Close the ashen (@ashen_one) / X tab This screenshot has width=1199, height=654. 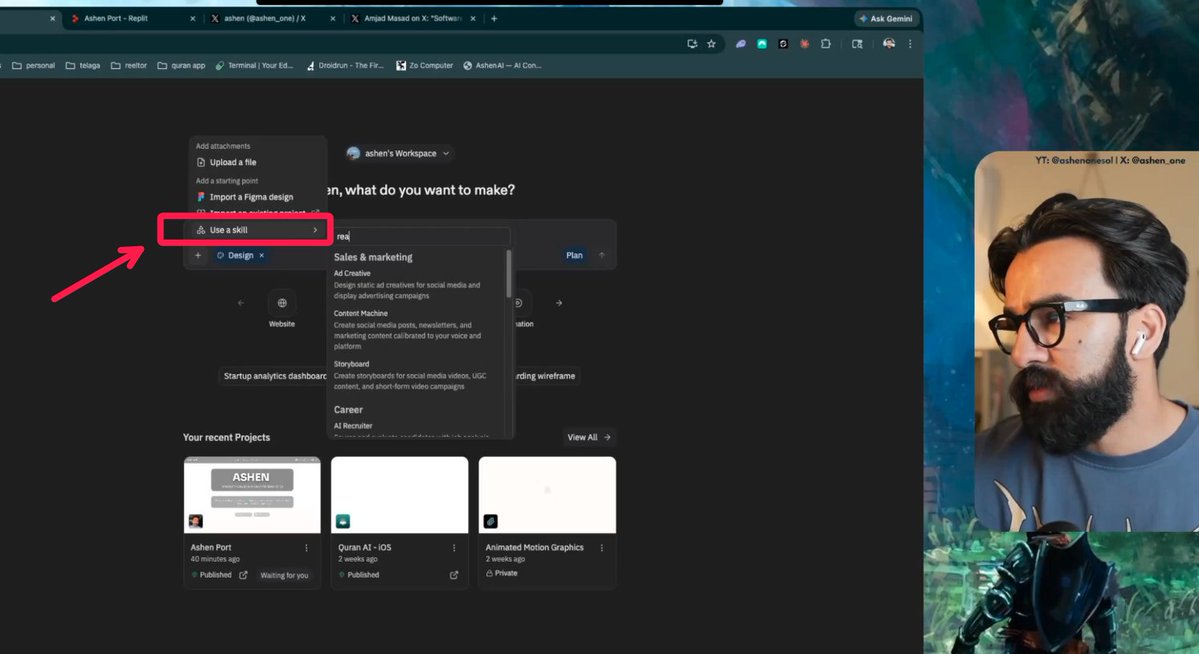point(333,18)
